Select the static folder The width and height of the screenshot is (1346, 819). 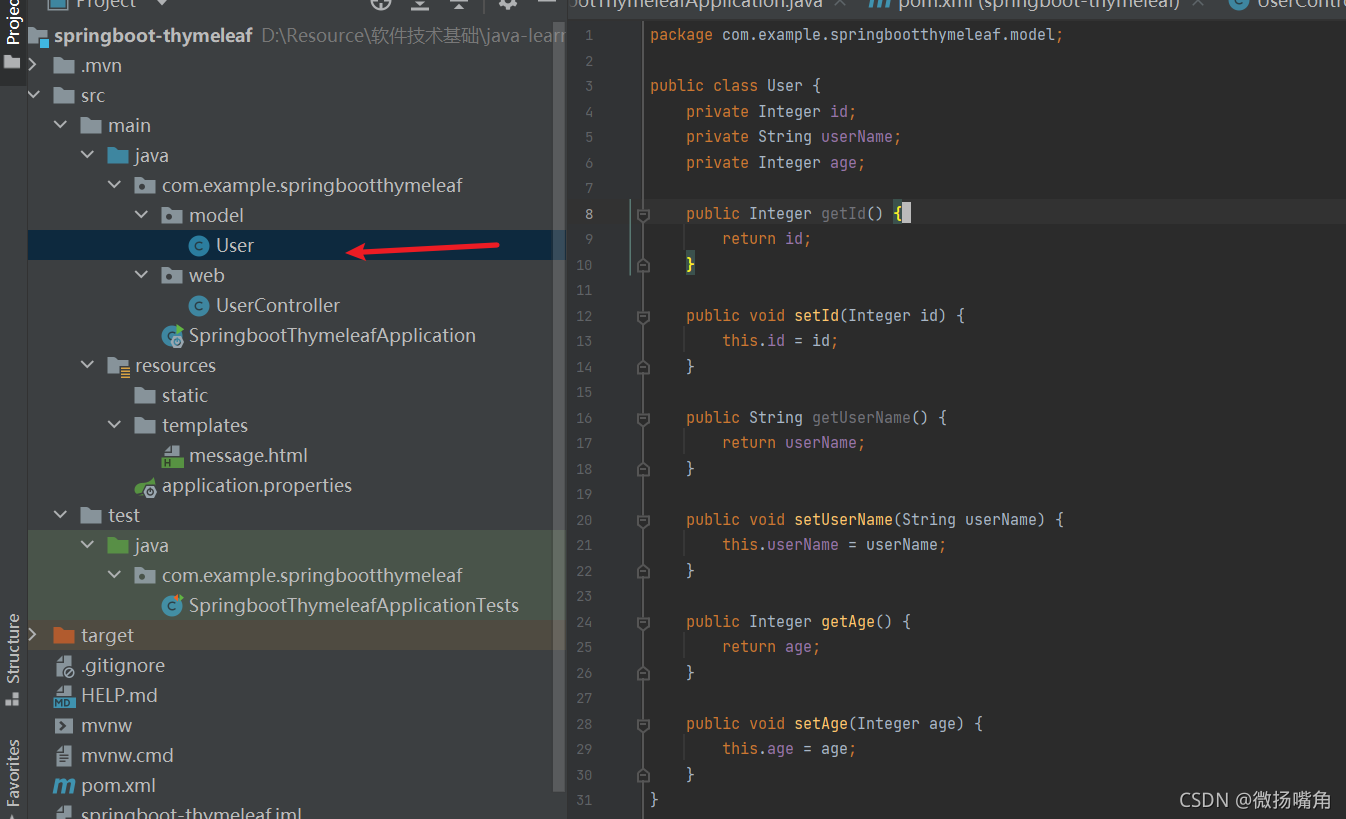185,396
